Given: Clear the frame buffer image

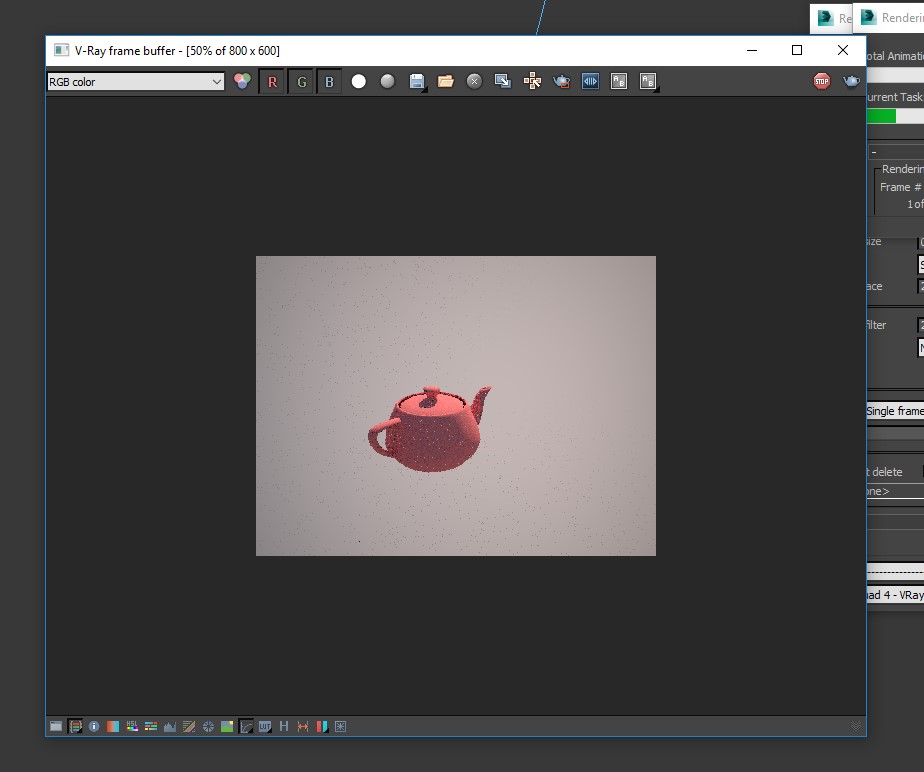Looking at the screenshot, I should pyautogui.click(x=475, y=82).
